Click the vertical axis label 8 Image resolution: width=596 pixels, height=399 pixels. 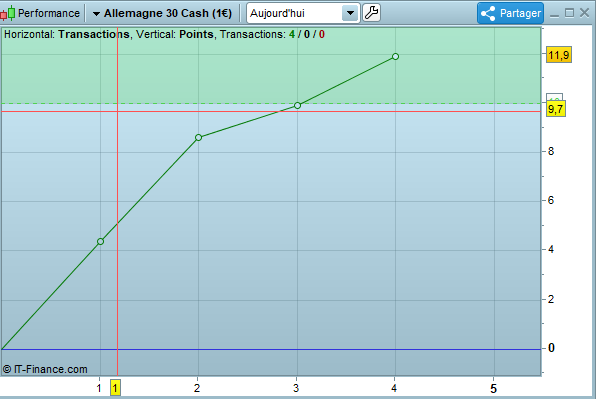pyautogui.click(x=551, y=152)
